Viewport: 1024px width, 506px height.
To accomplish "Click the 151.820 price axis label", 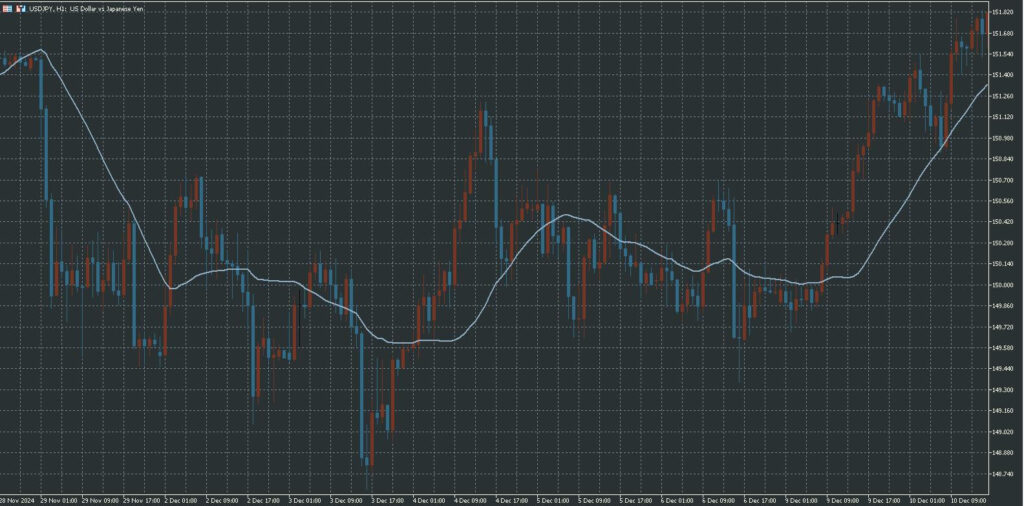I will click(x=1002, y=12).
